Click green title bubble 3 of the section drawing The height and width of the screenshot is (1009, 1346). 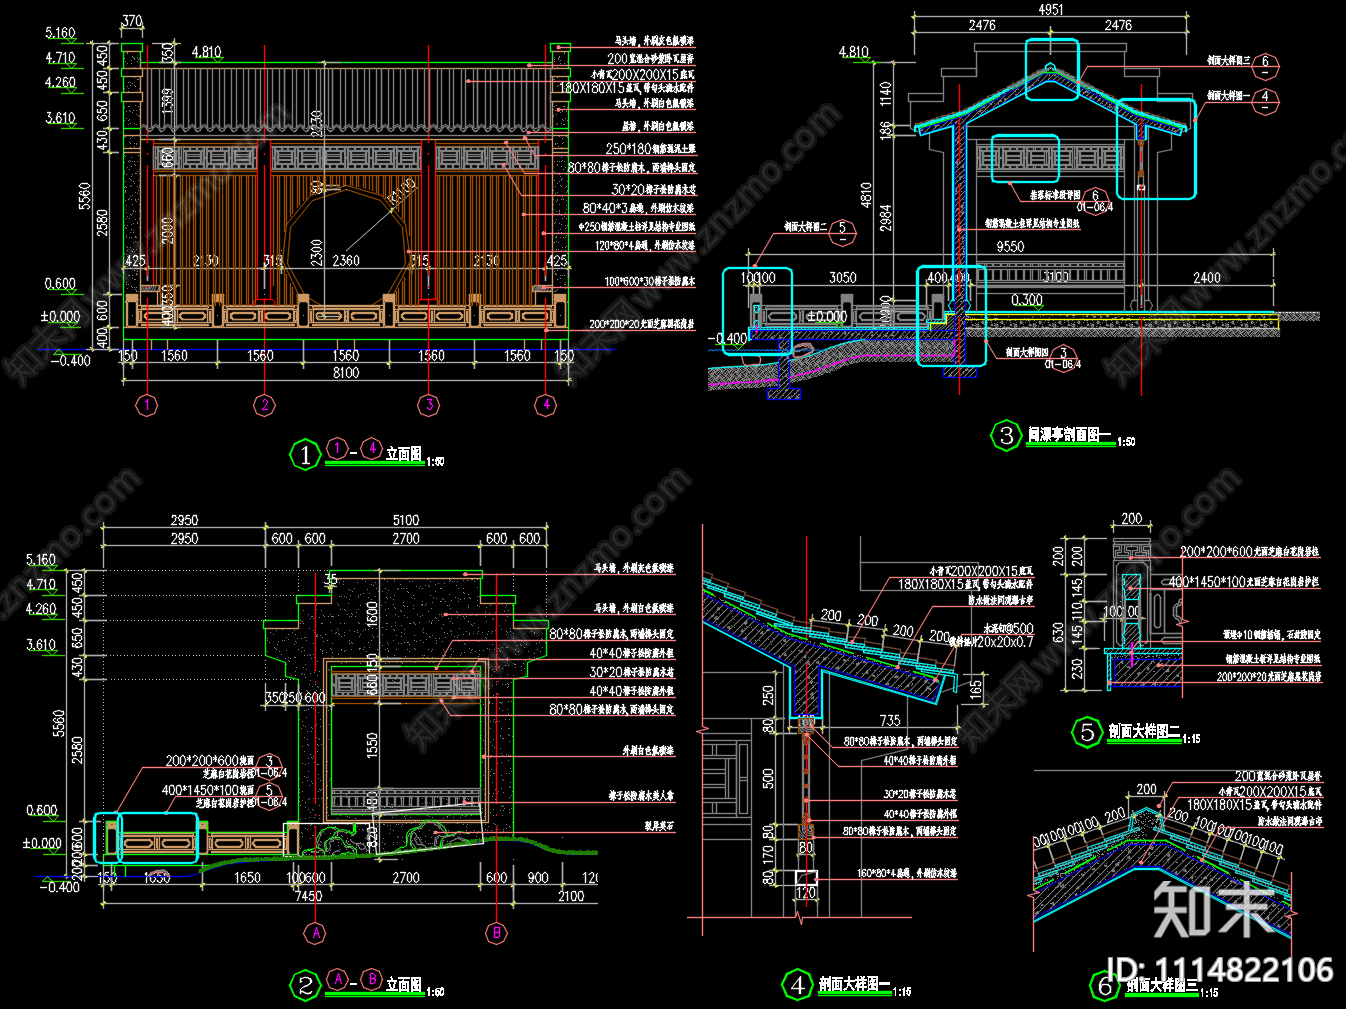(x=1006, y=435)
